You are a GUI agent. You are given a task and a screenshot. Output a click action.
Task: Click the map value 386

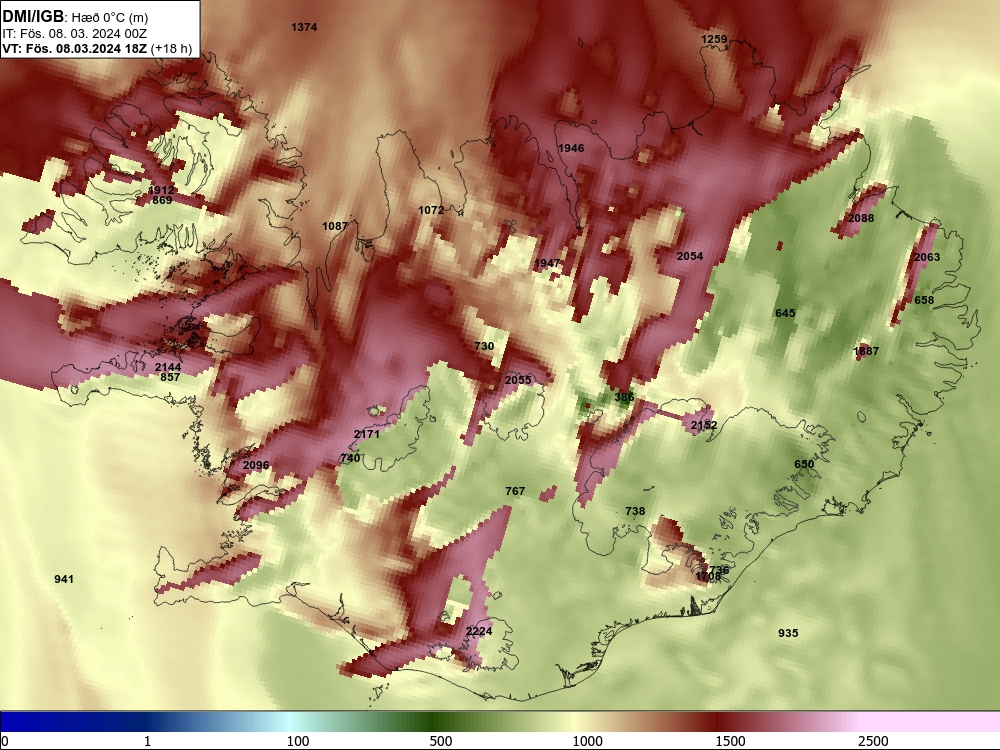(x=624, y=397)
